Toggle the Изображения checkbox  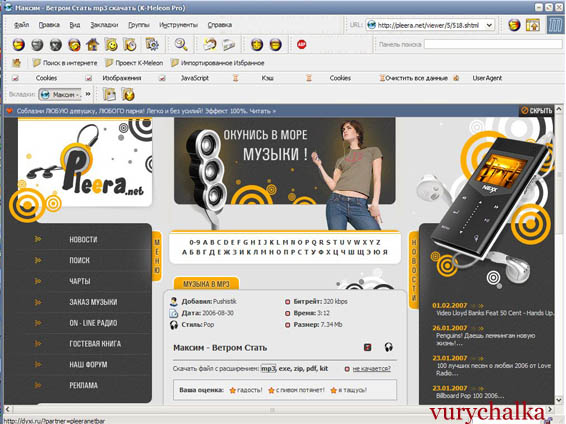tap(88, 78)
